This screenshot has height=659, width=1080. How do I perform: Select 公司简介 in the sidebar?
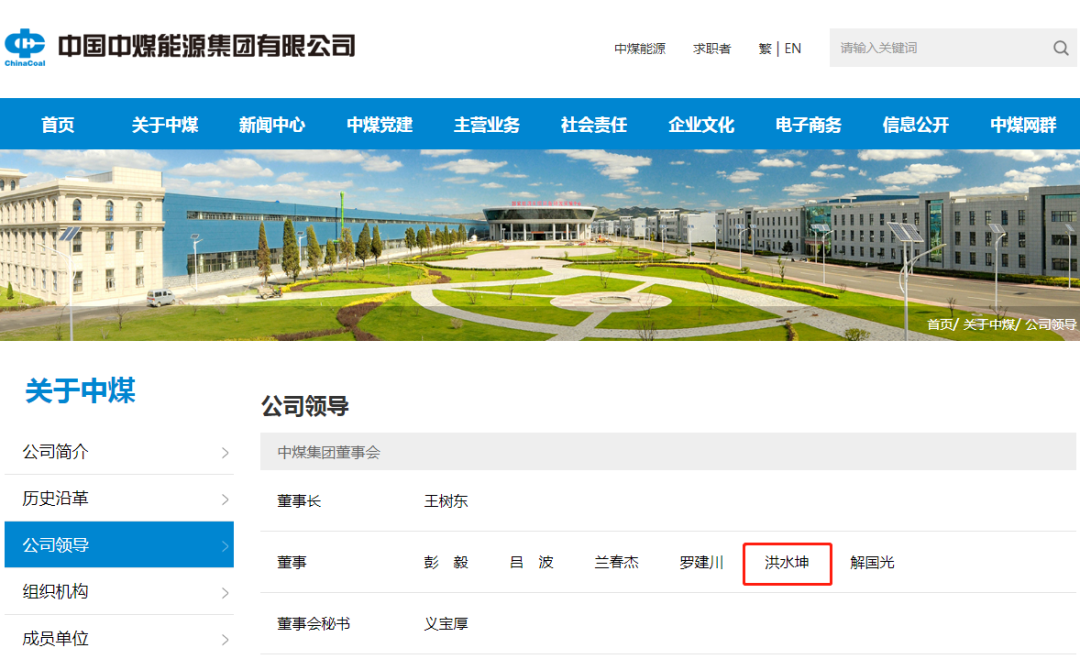point(119,452)
